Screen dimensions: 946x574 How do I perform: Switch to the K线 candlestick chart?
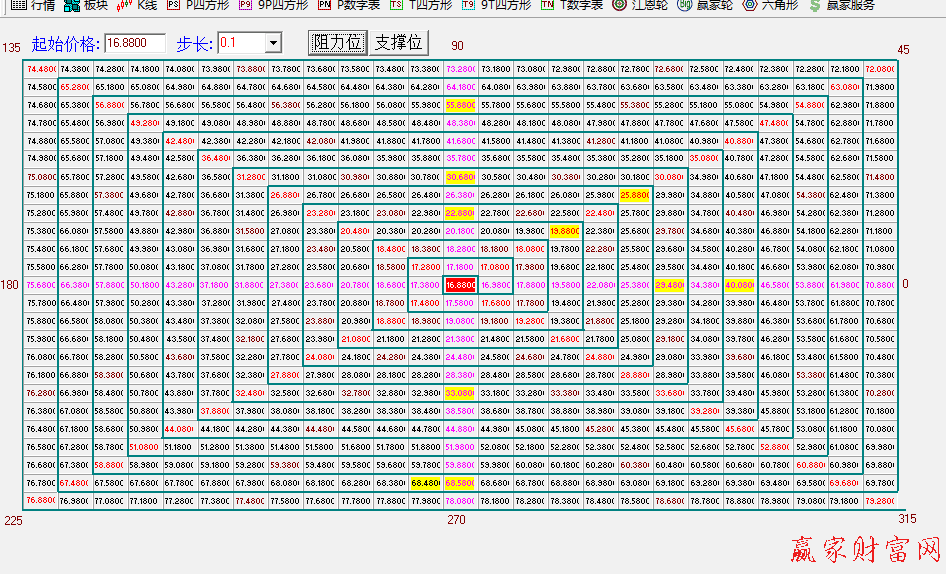click(x=138, y=5)
